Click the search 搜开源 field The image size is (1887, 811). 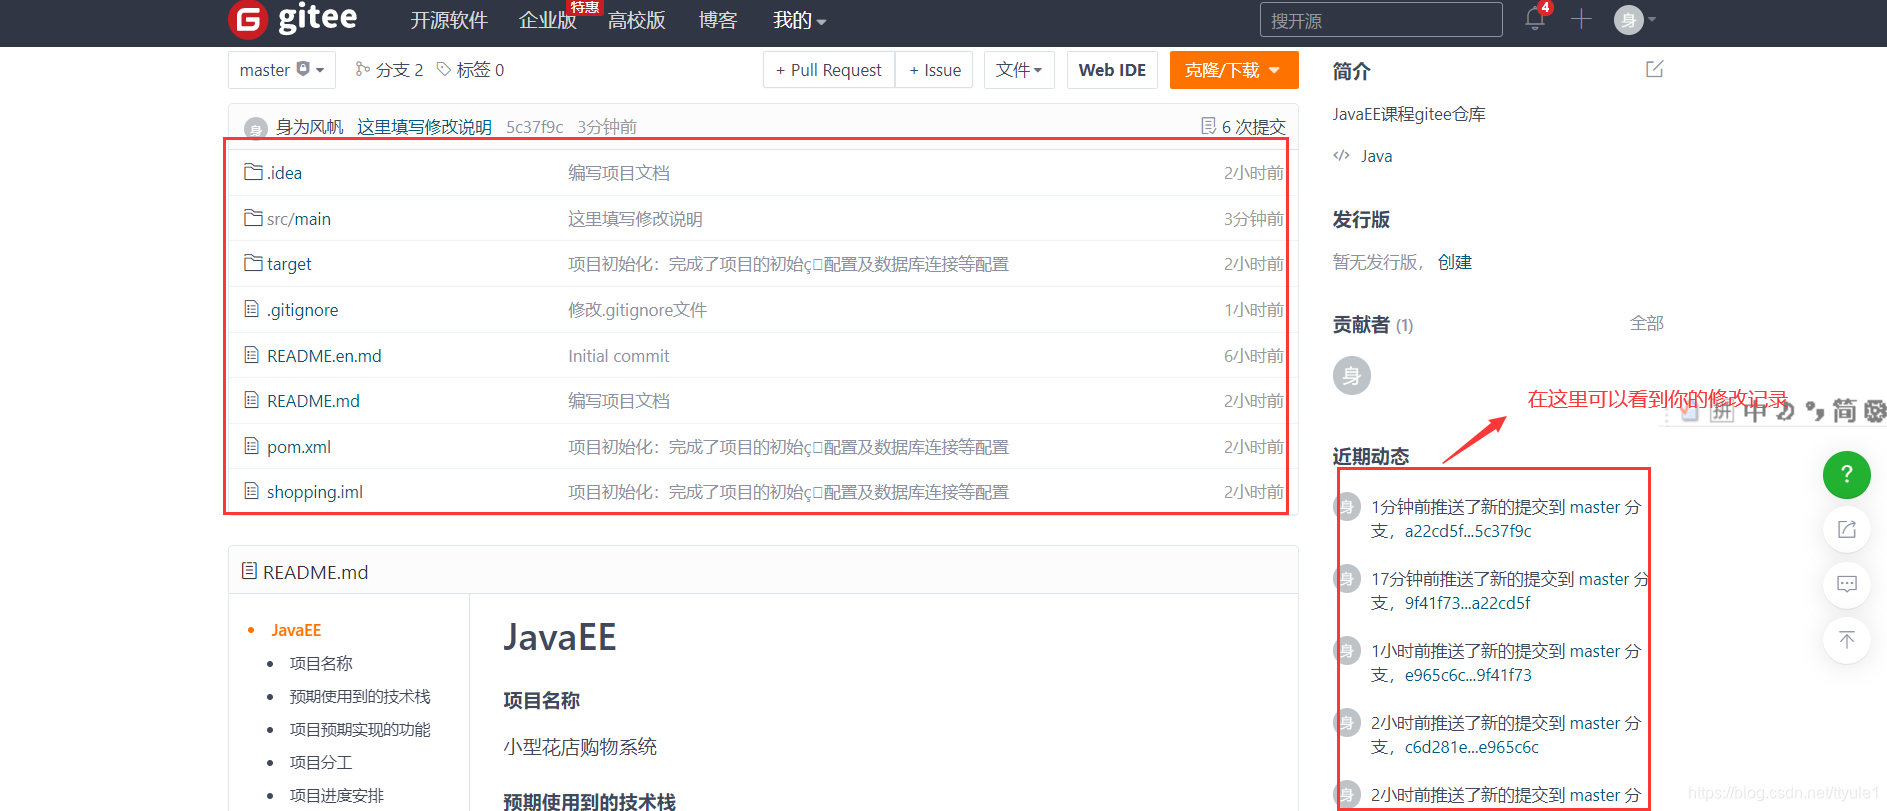pyautogui.click(x=1381, y=20)
